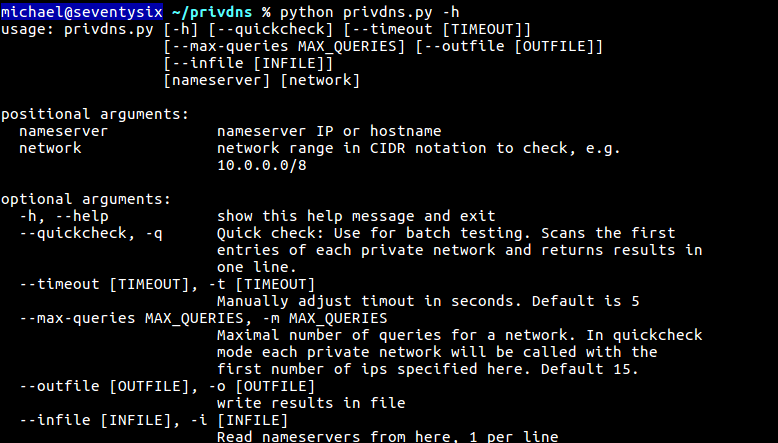
Task: Click the 'write results in file' description
Action: [x=311, y=403]
